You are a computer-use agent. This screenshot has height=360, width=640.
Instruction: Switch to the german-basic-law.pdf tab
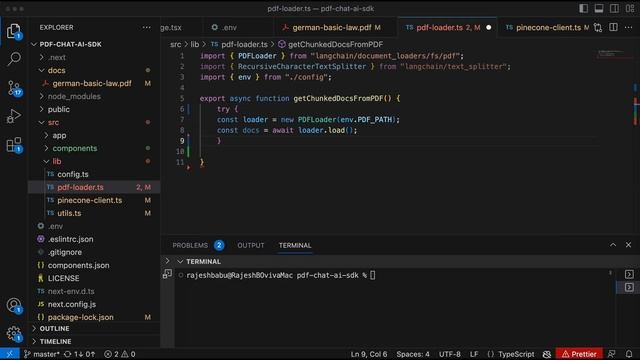[x=335, y=27]
